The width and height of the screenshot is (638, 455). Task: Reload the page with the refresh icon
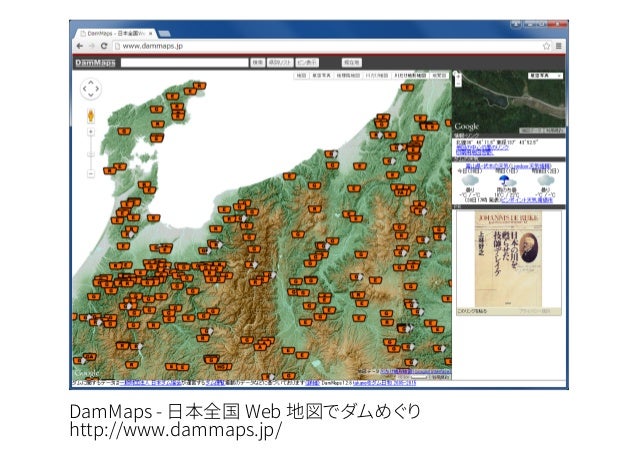(104, 46)
